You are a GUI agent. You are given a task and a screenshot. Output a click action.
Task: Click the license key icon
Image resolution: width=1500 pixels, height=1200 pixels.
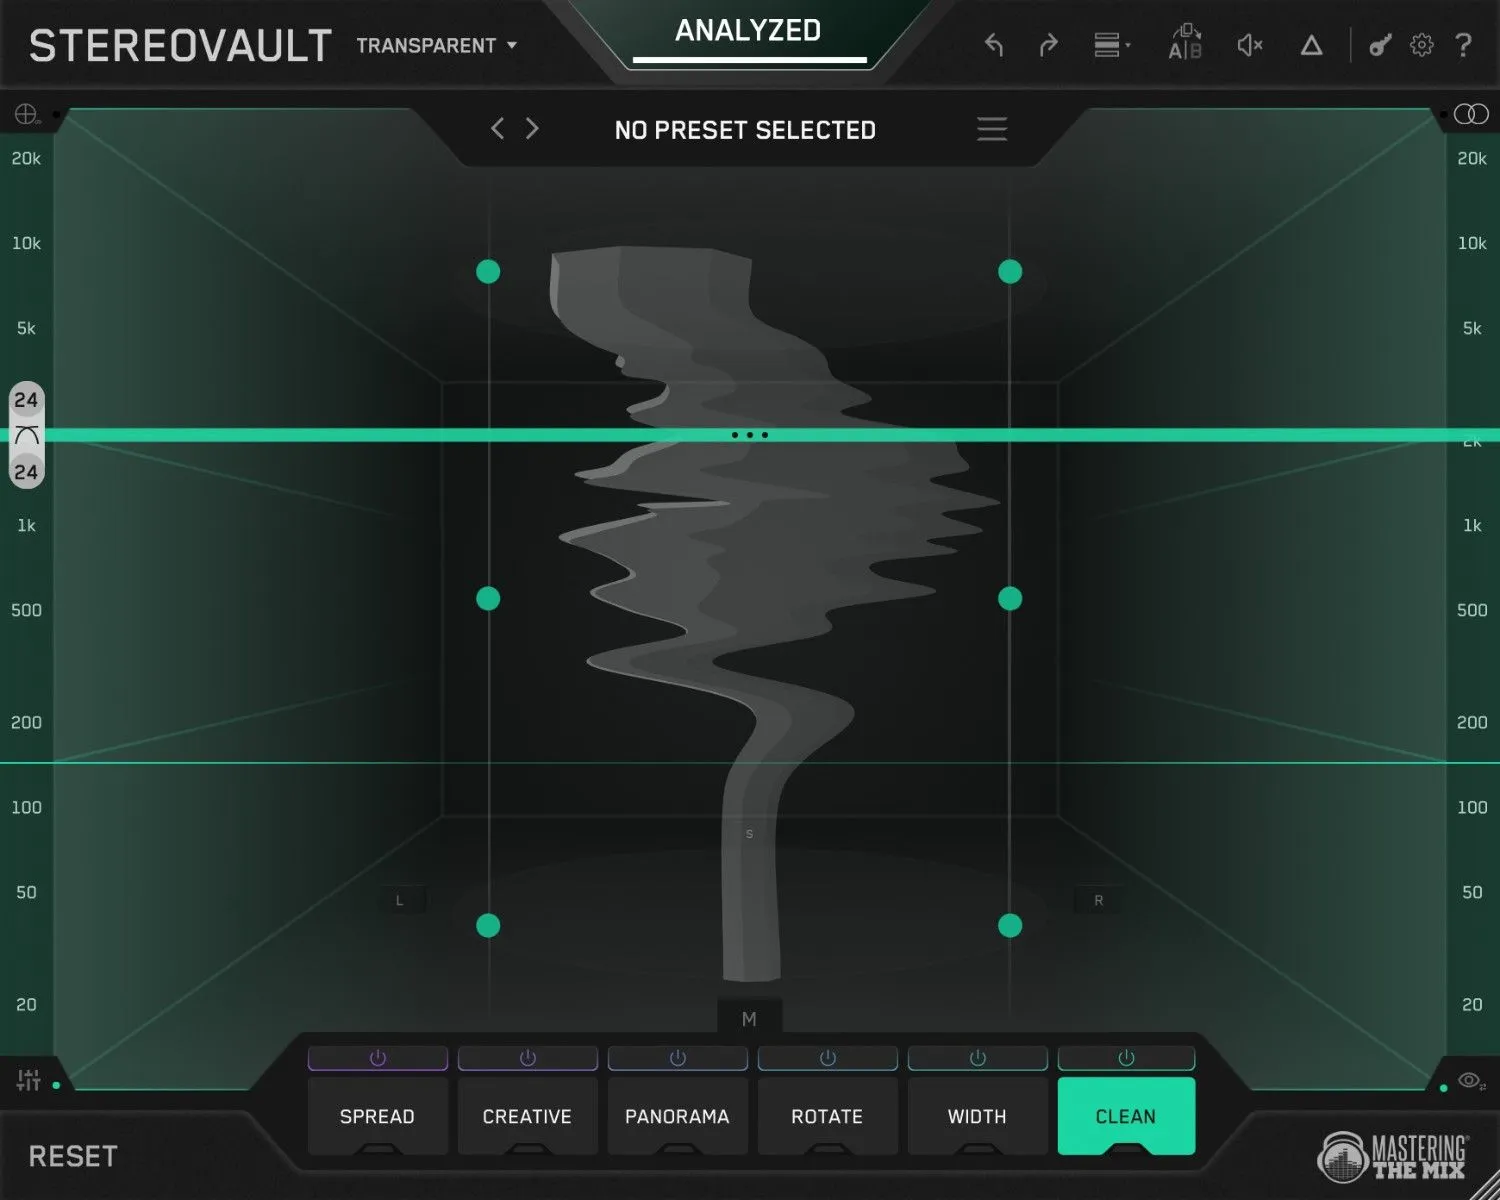click(1380, 45)
